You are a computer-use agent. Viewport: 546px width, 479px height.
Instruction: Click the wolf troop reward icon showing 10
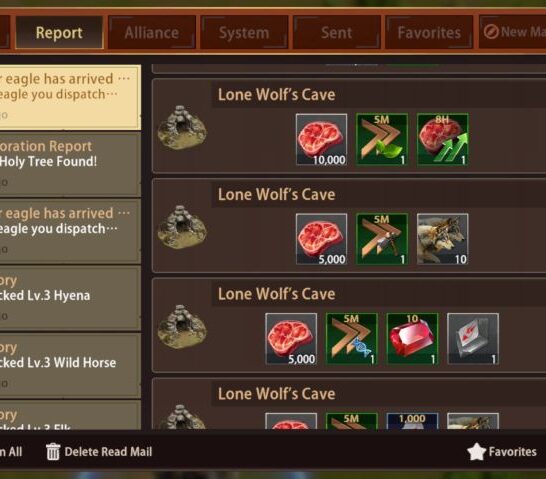pyautogui.click(x=442, y=239)
